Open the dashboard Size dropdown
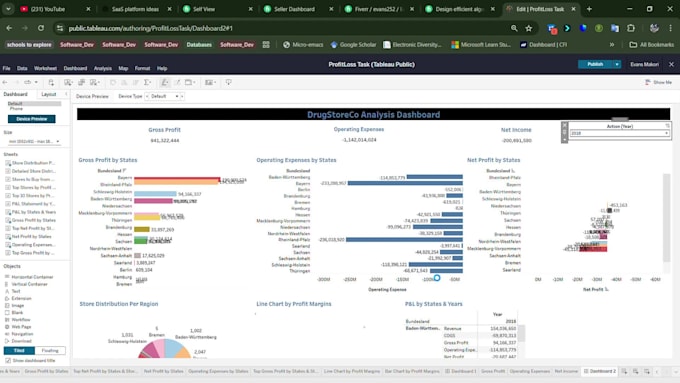The image size is (680, 383). pyautogui.click(x=34, y=141)
